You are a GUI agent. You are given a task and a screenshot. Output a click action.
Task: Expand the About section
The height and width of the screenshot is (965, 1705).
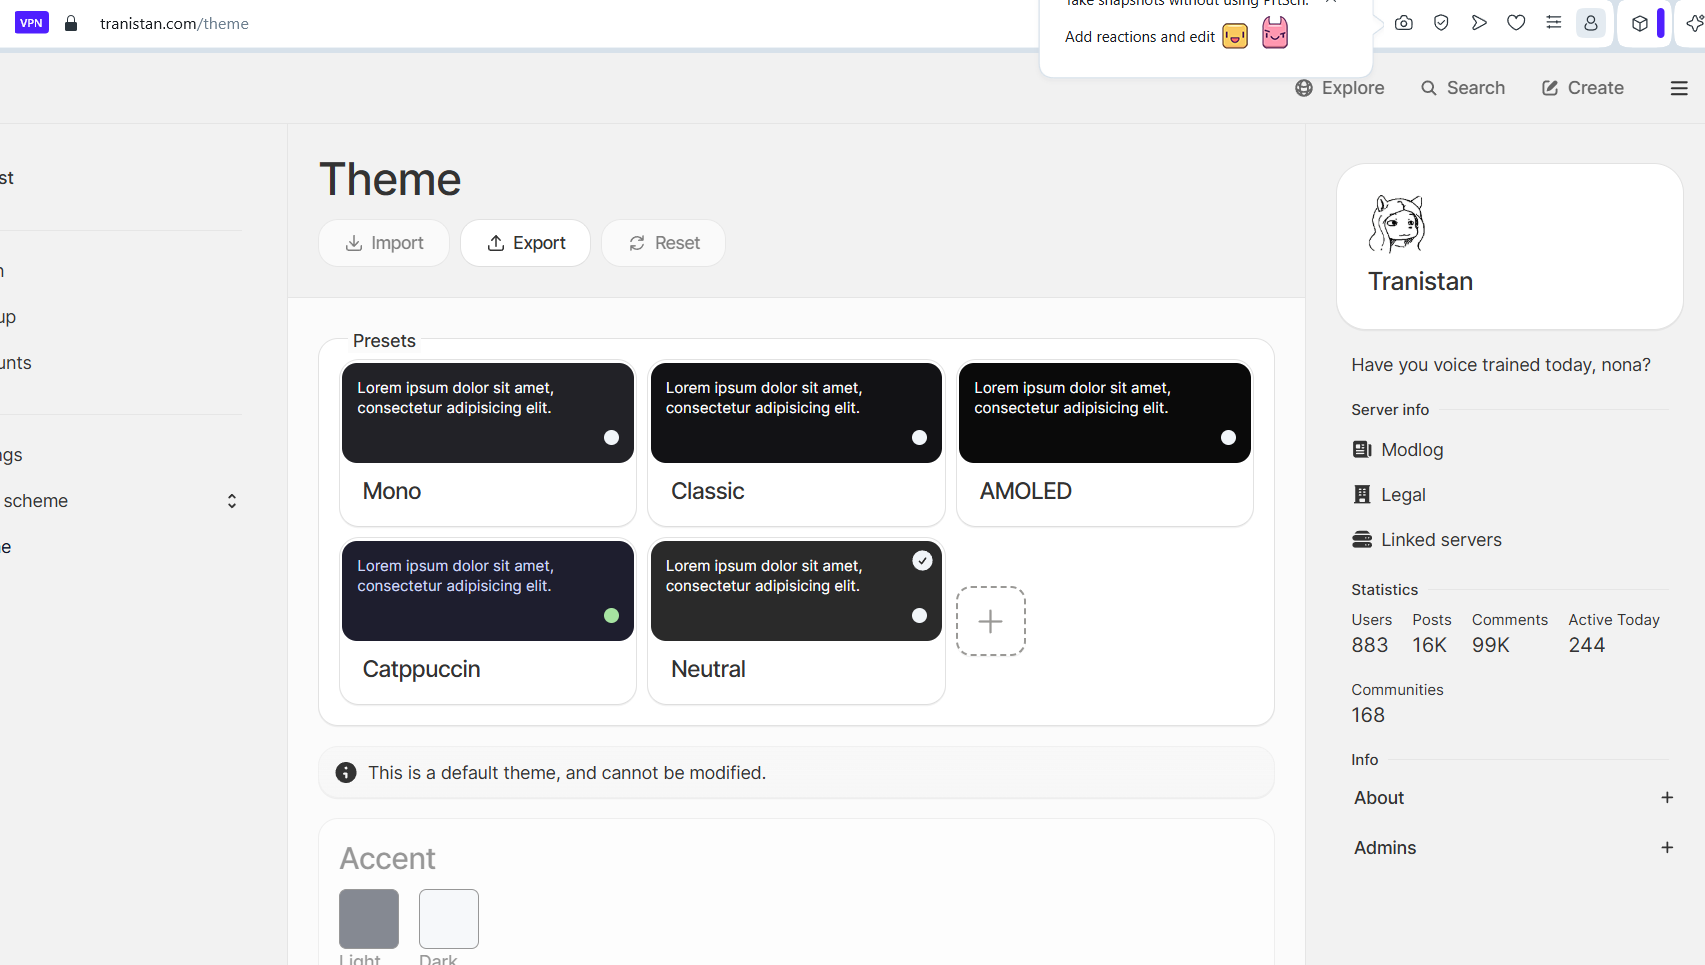[1666, 798]
